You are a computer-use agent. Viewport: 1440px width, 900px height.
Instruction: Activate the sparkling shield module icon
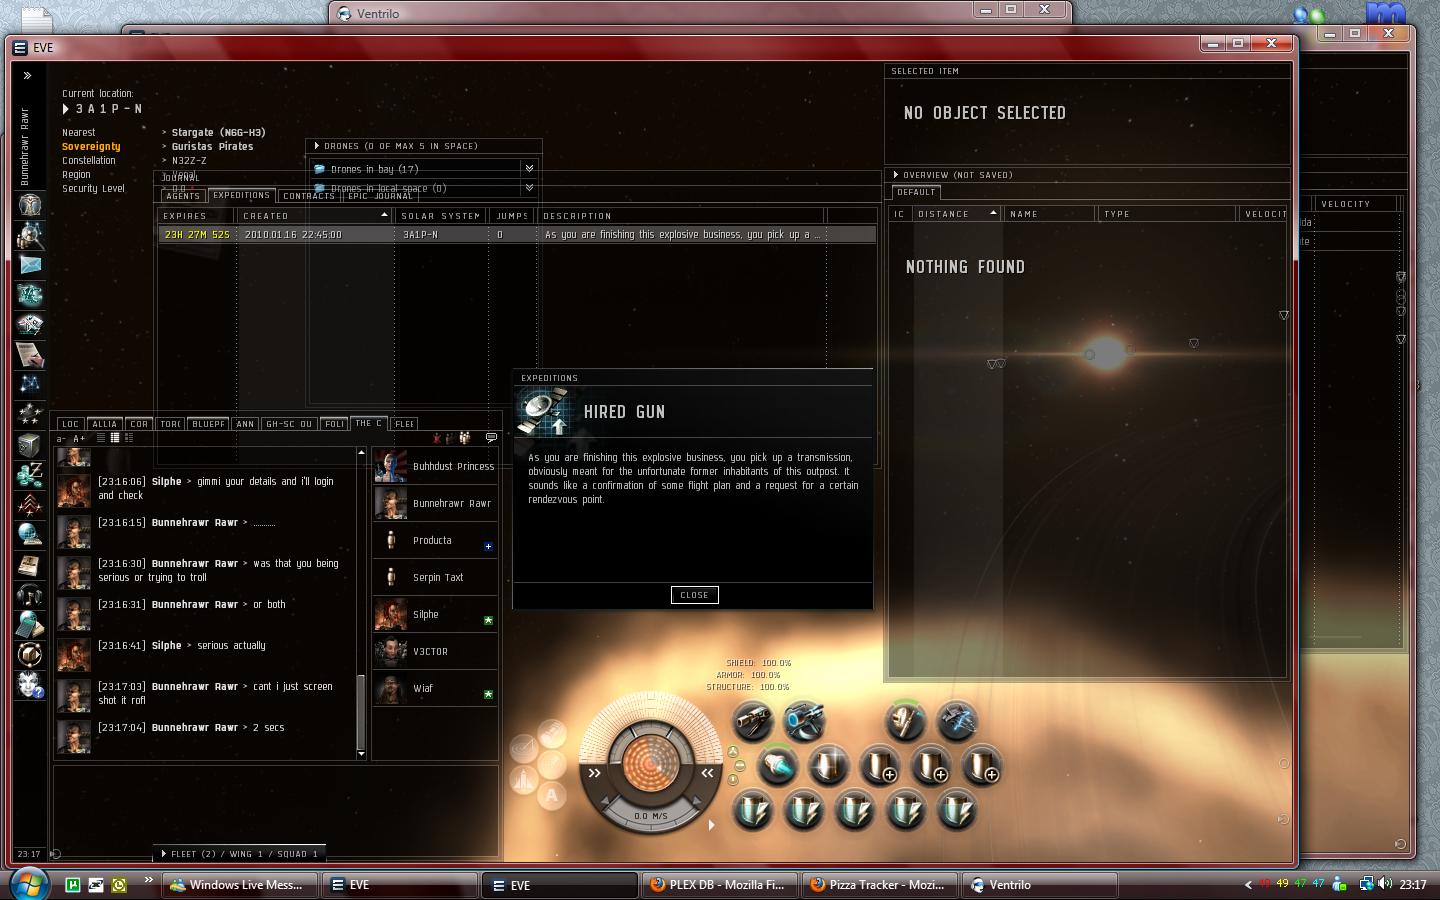pos(828,766)
